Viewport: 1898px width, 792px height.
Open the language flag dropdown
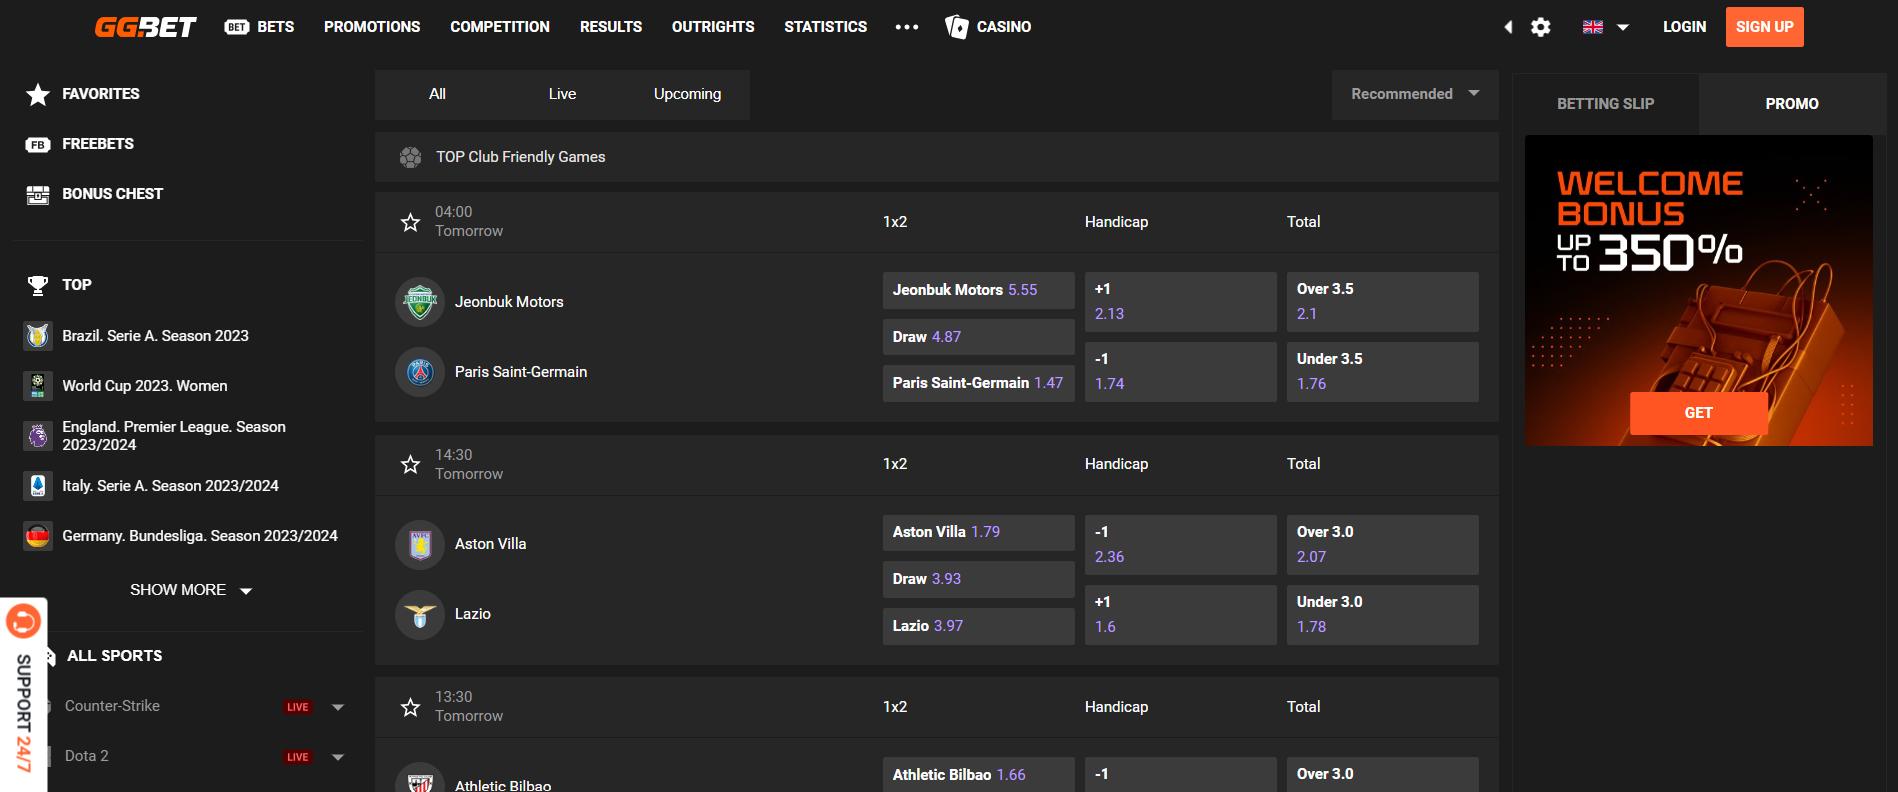(1606, 27)
